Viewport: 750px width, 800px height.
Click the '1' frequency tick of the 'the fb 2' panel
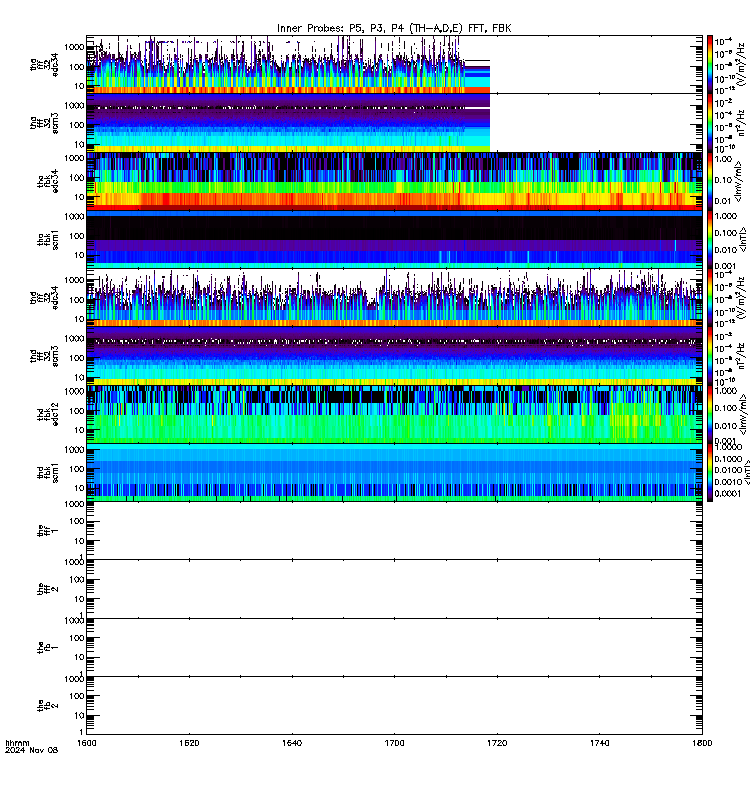(x=82, y=732)
